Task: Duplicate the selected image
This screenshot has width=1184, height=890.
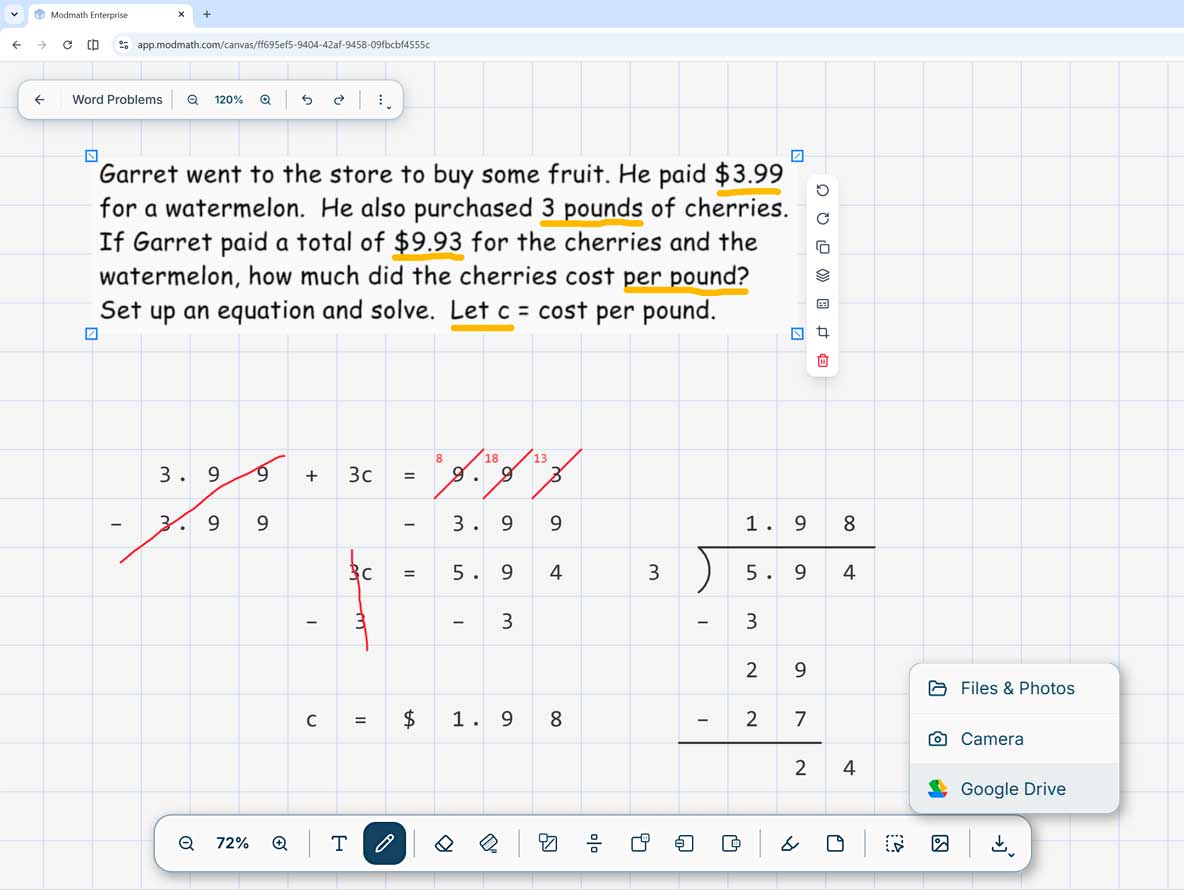Action: 823,247
